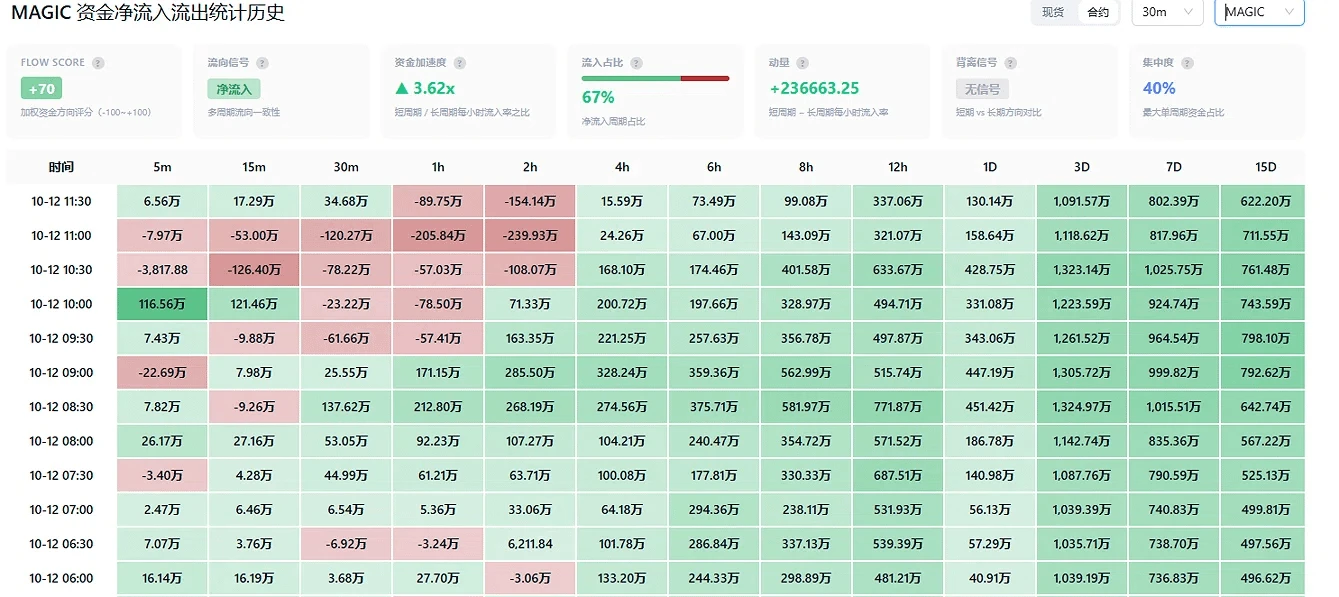
Task: Open the MAGIC coin selector dropdown
Action: click(x=1259, y=12)
